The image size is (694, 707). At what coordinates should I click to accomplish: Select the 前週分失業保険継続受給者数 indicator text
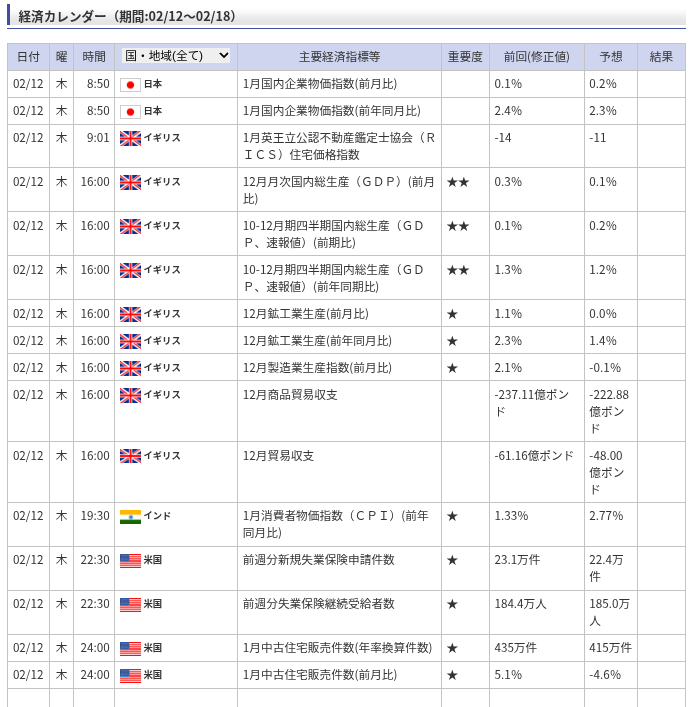[318, 604]
